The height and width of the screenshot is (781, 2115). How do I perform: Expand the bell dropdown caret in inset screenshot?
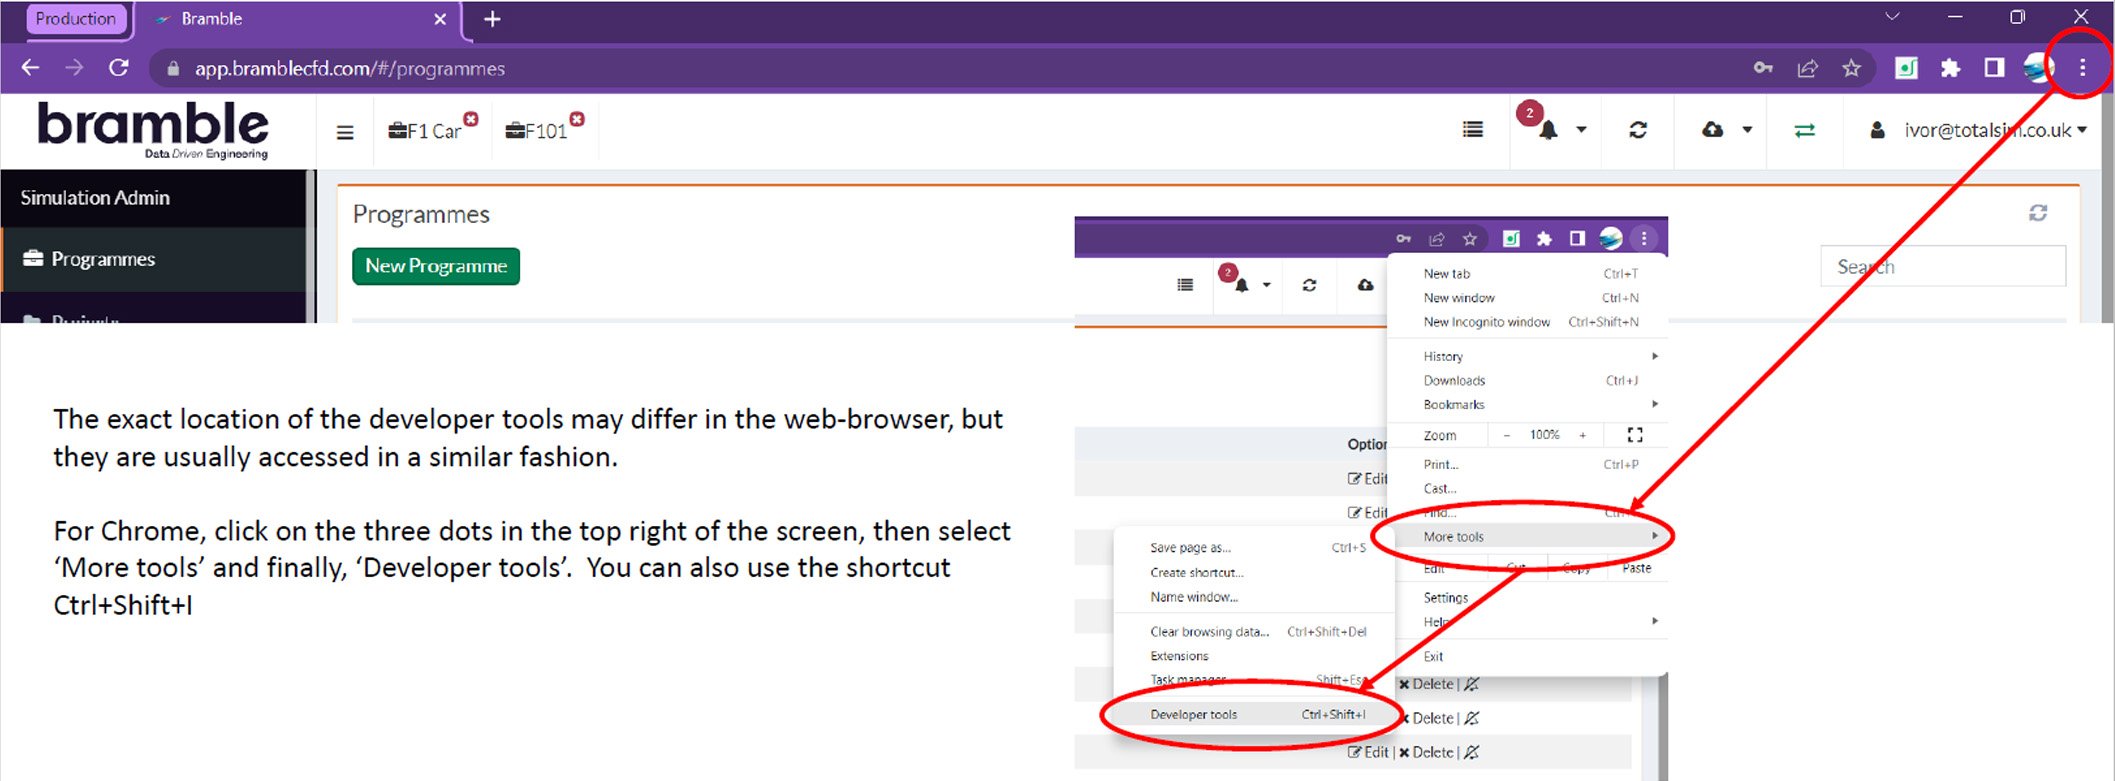coord(1266,285)
